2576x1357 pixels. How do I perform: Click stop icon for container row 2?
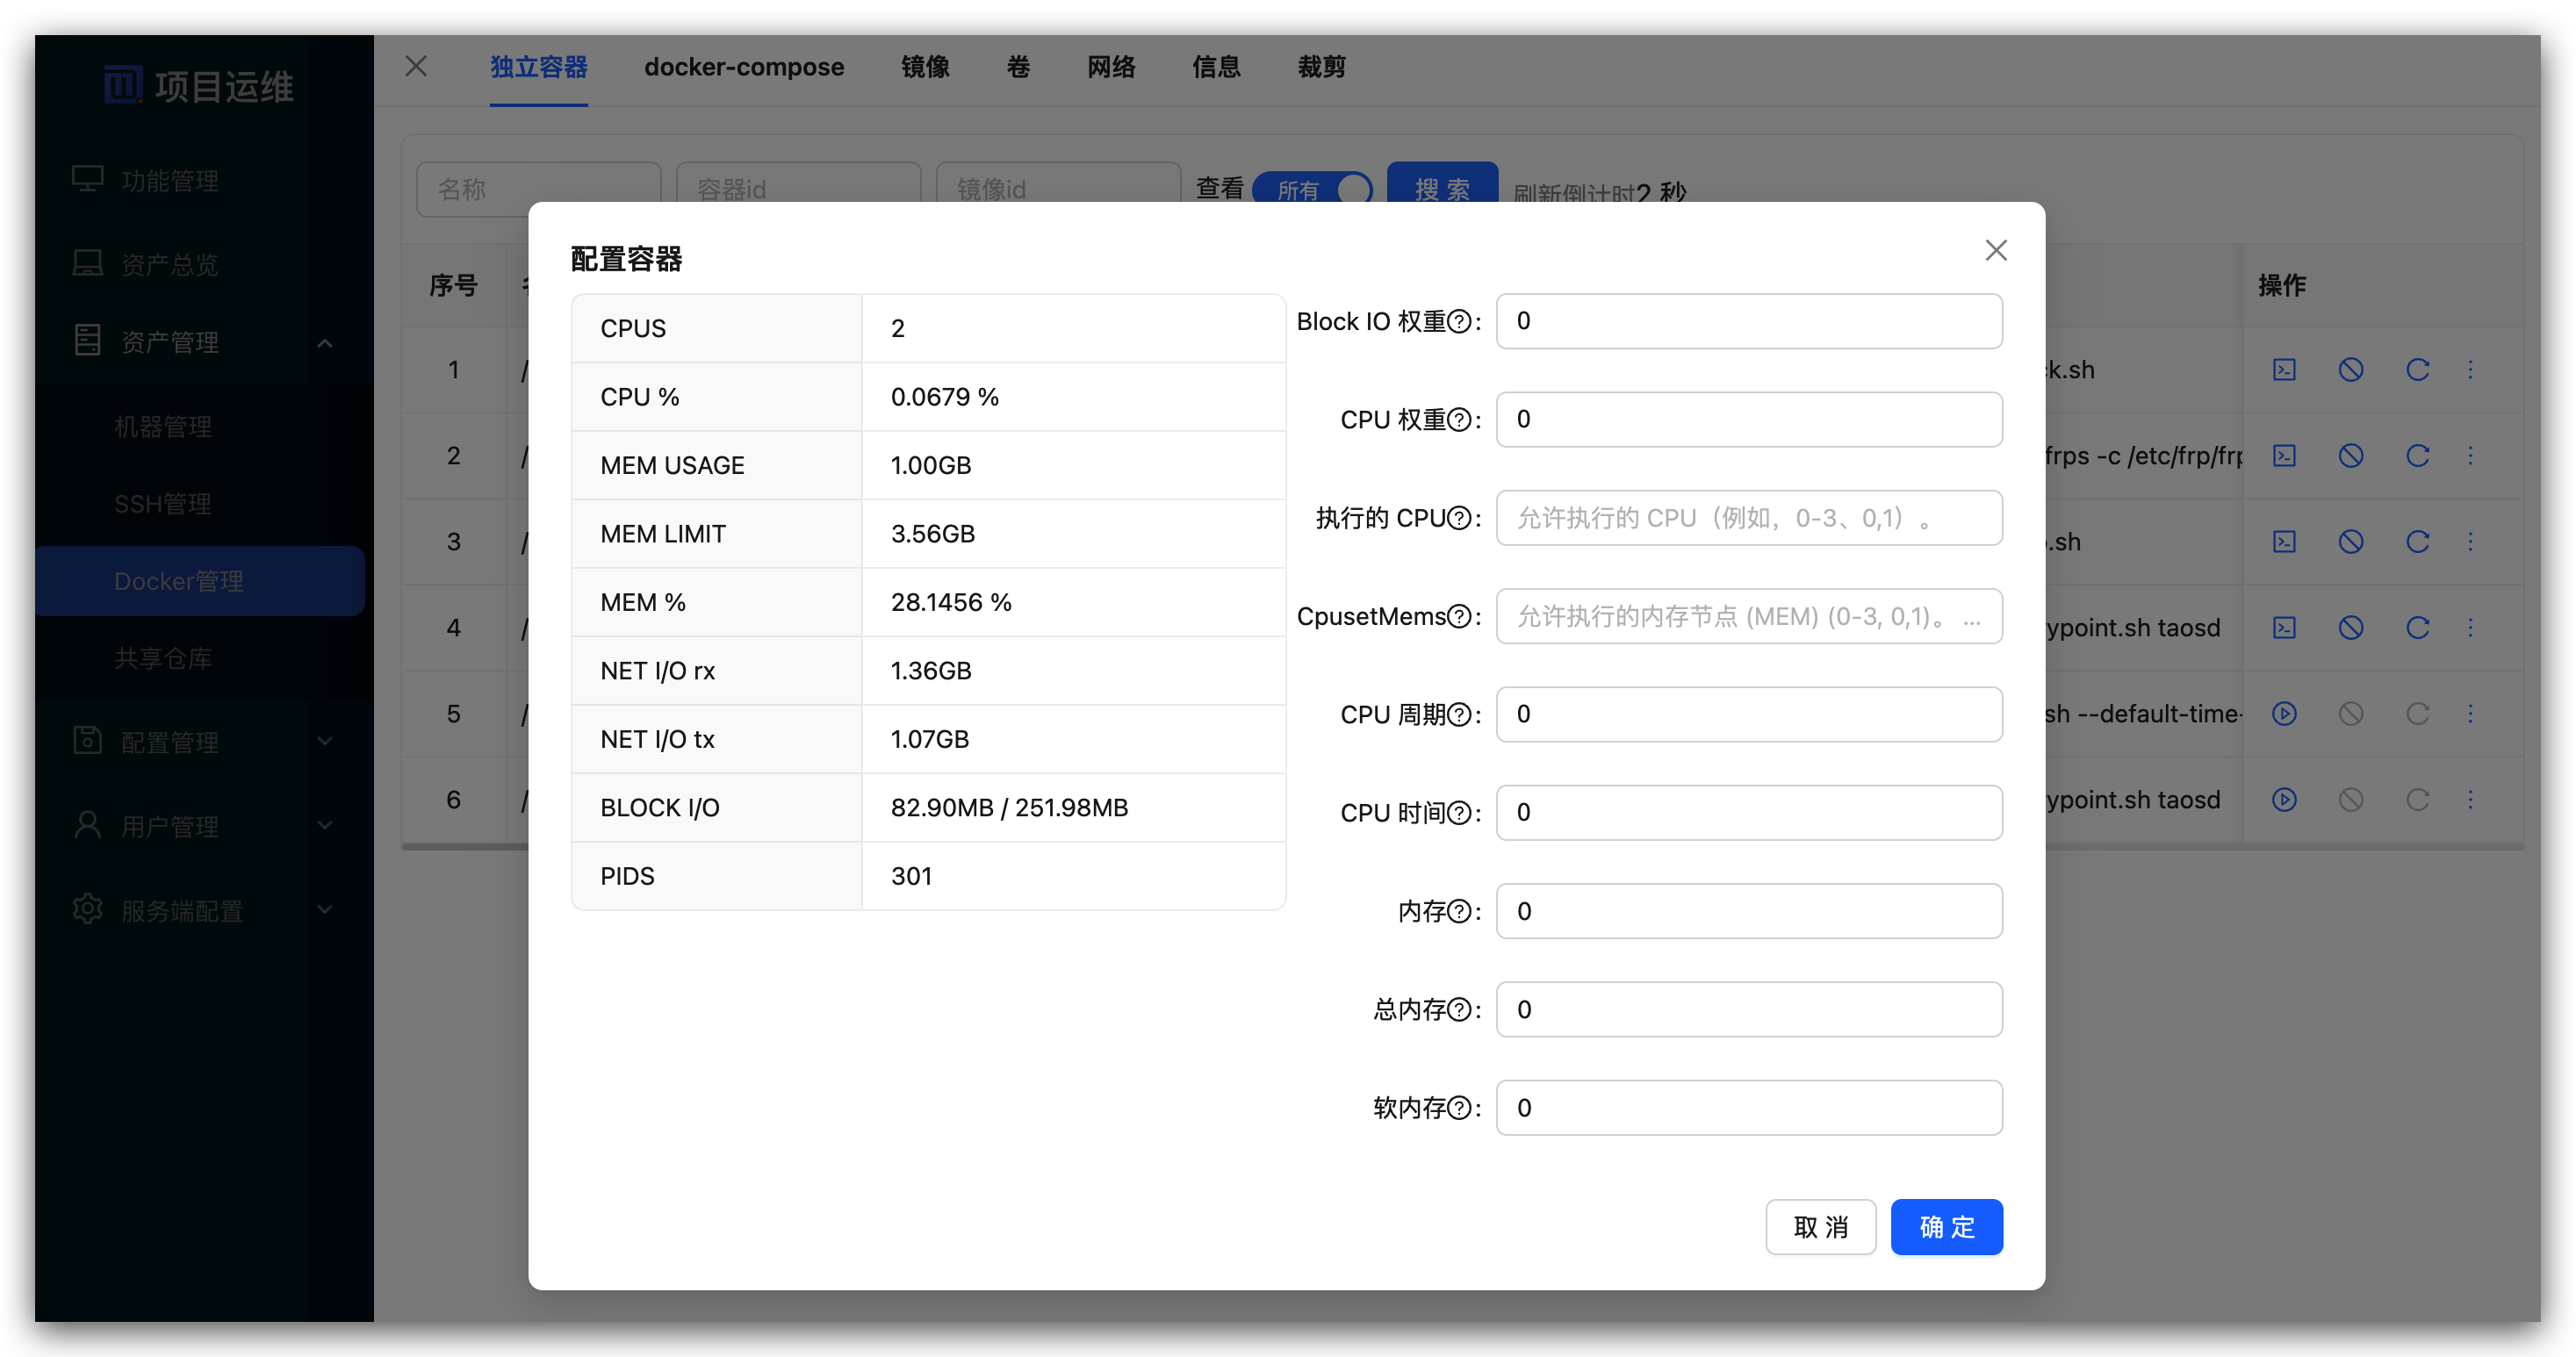(2350, 456)
